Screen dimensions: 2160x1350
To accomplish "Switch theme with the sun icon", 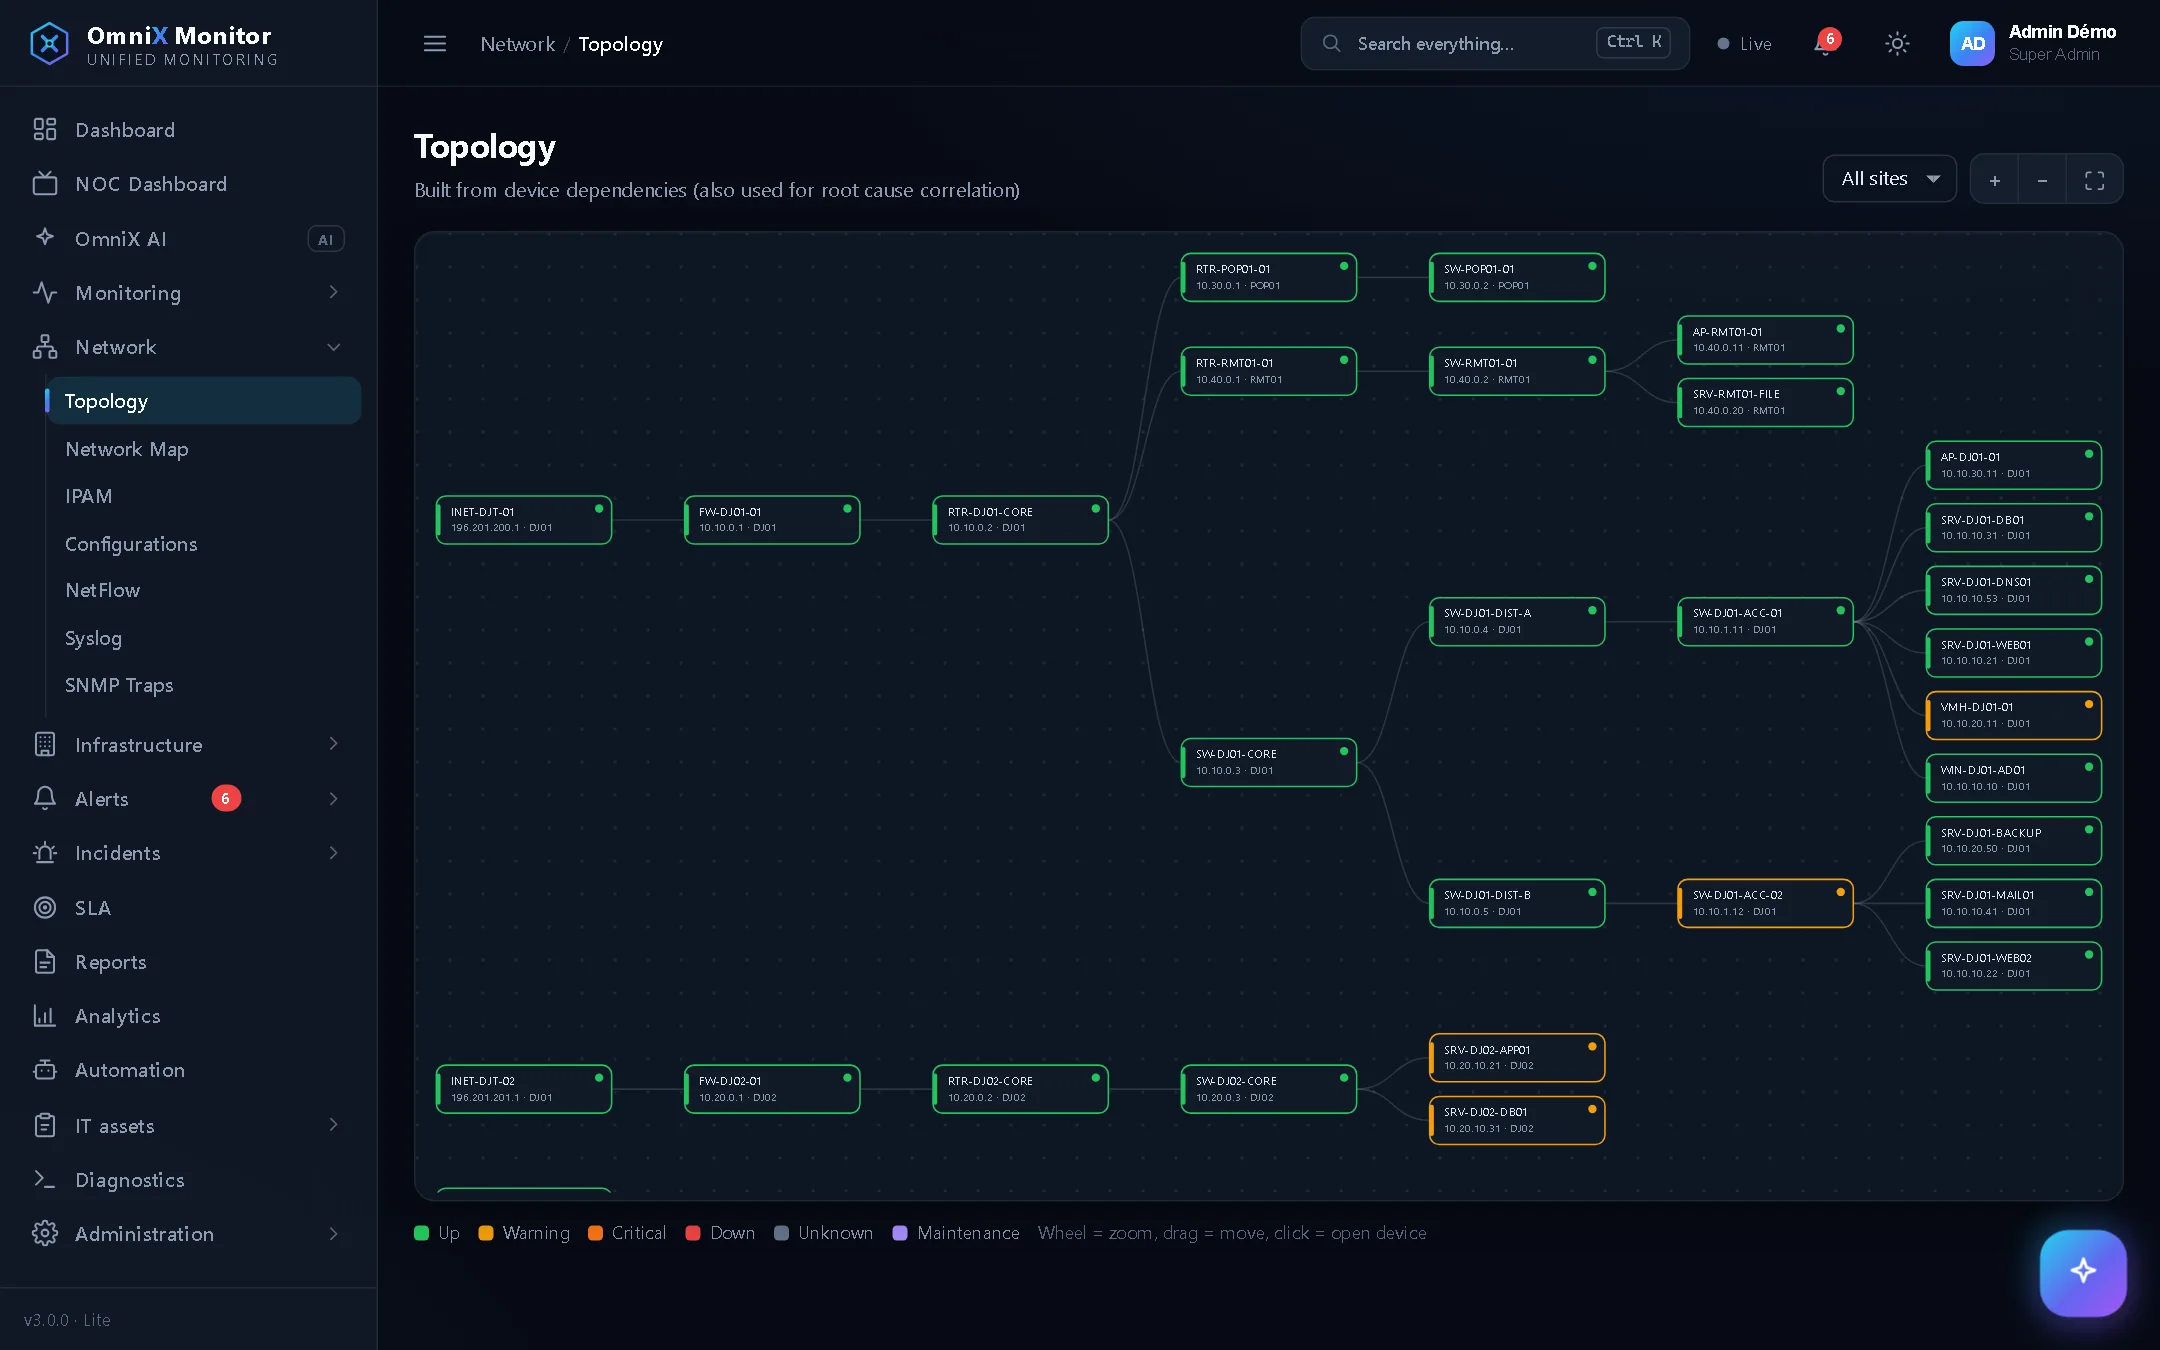I will [x=1897, y=44].
